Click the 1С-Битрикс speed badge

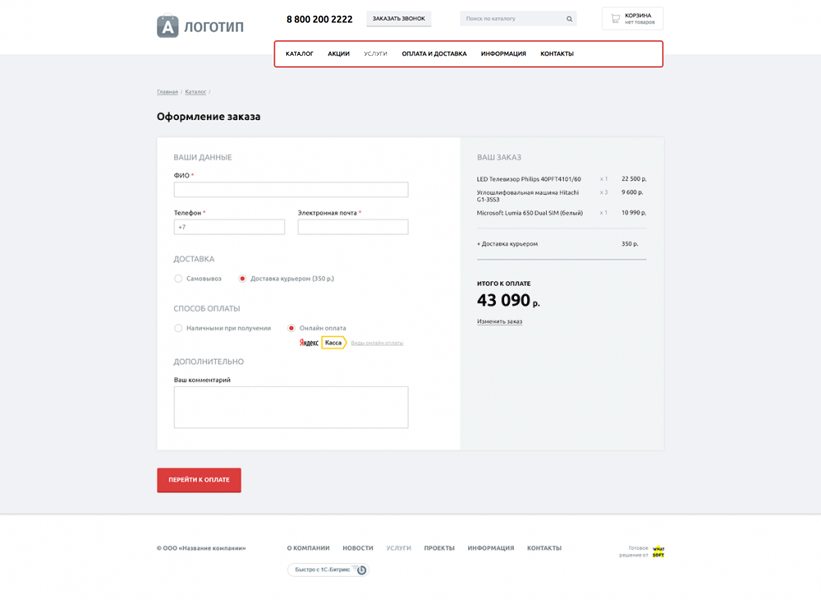(328, 570)
